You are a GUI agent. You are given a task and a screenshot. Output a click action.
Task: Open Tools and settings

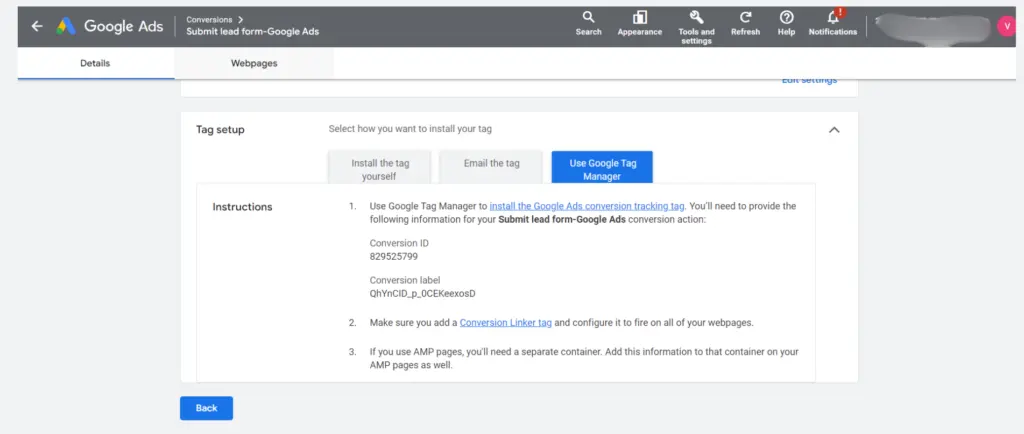[696, 27]
